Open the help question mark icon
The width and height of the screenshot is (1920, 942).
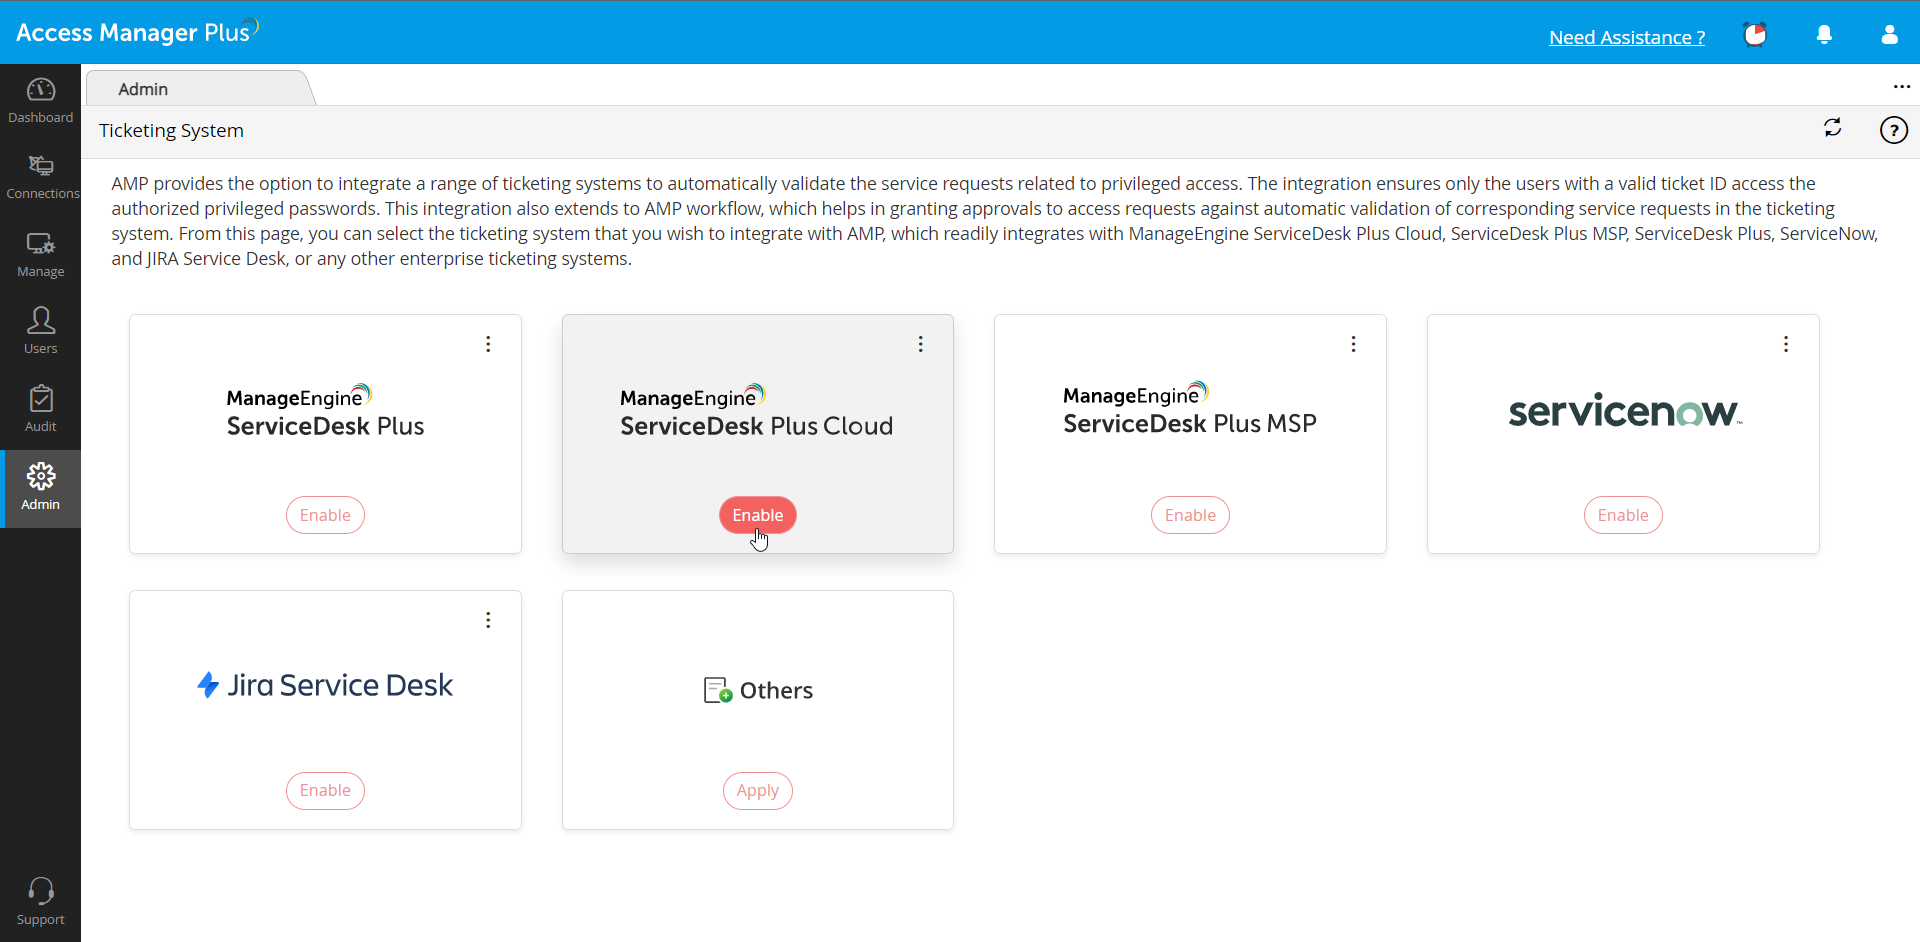(x=1893, y=130)
